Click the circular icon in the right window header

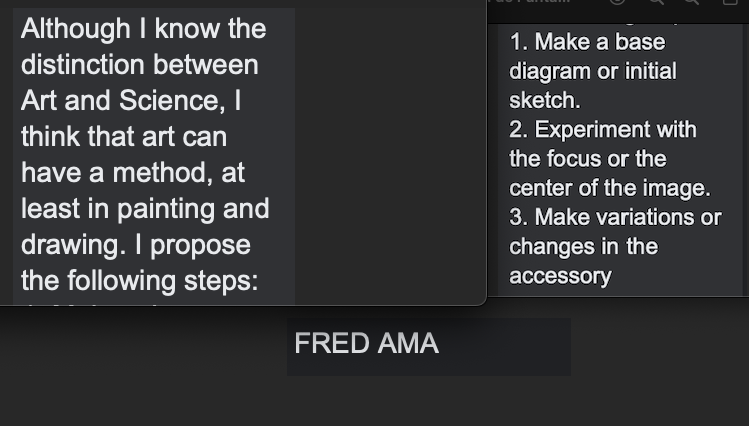(x=617, y=1)
